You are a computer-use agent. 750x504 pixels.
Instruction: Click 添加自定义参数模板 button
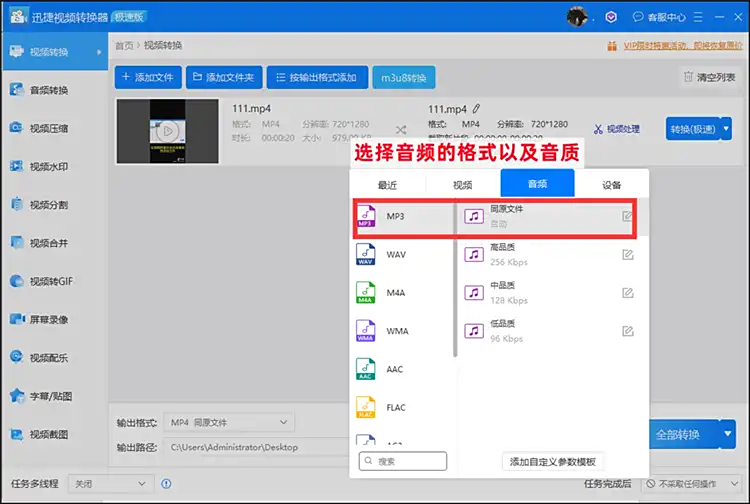[552, 461]
